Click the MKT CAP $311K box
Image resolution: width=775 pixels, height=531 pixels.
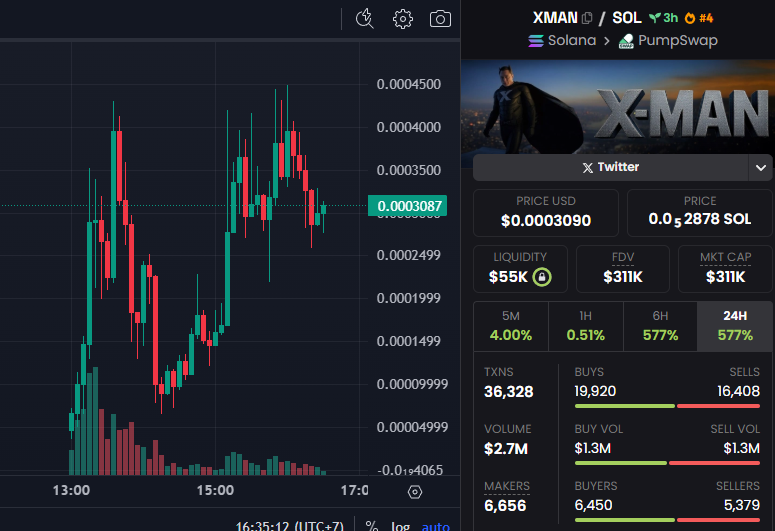coord(725,269)
